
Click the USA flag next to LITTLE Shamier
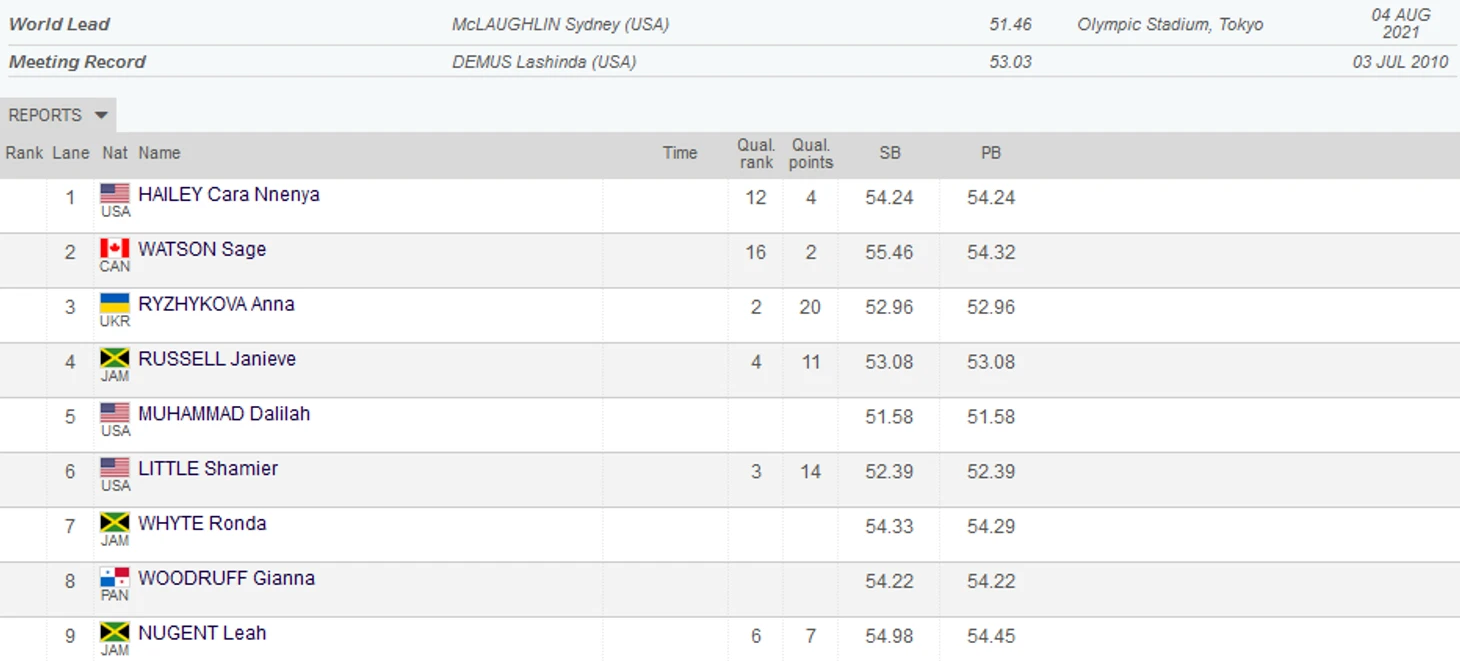click(x=115, y=468)
